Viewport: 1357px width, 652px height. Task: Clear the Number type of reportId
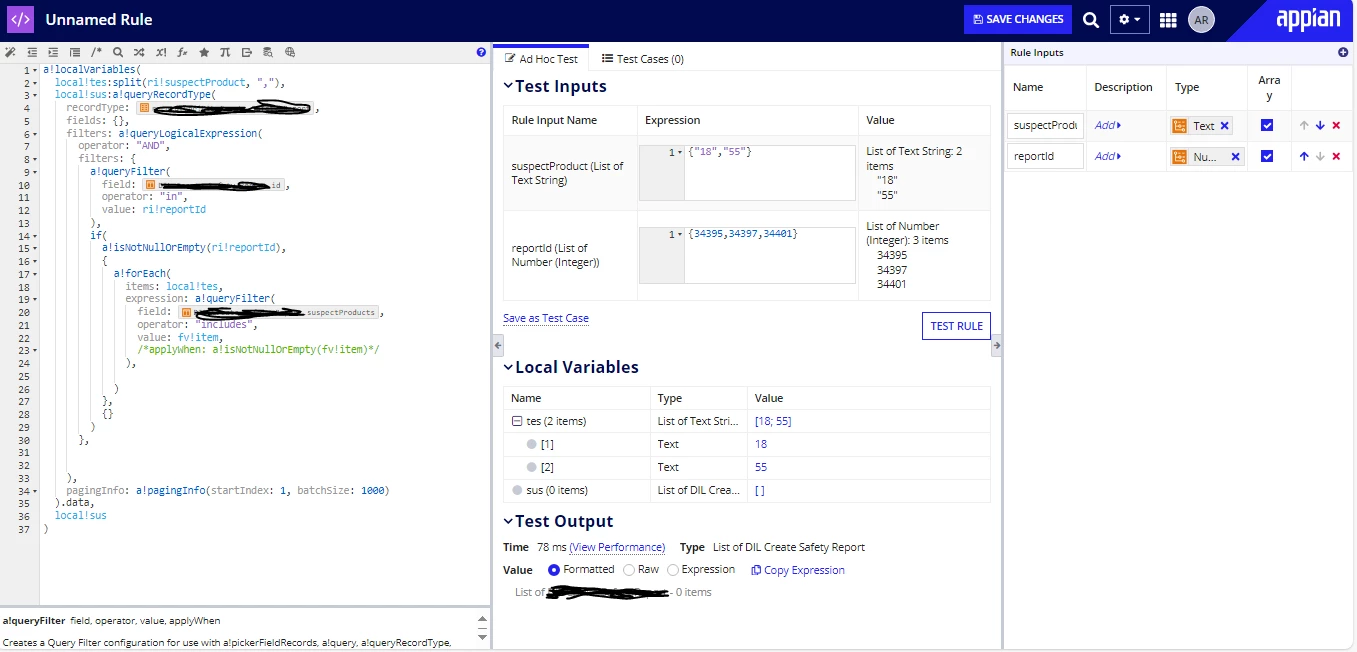tap(1235, 157)
